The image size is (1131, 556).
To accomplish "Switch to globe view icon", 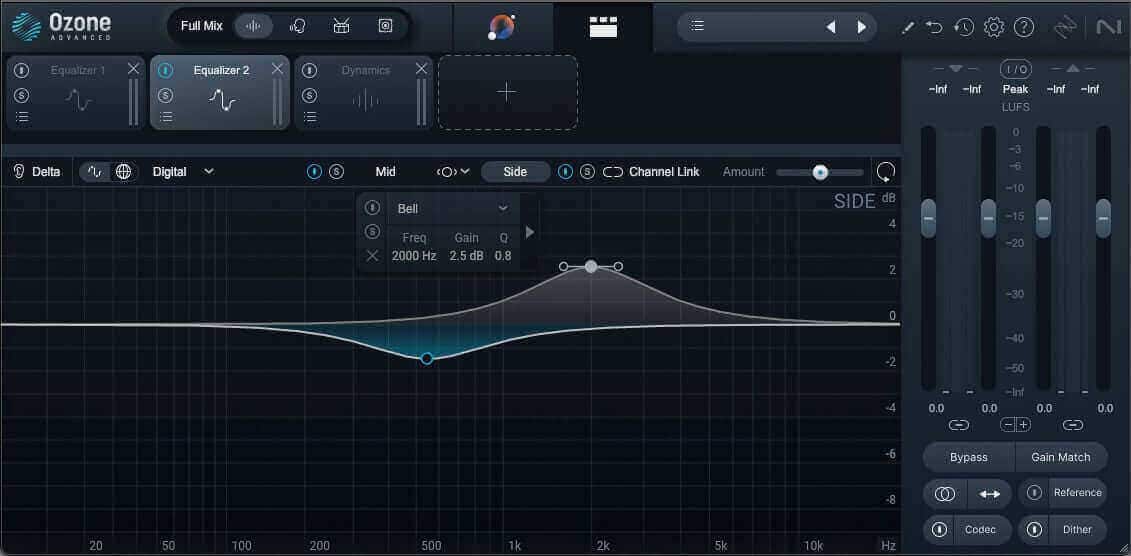I will tap(124, 172).
